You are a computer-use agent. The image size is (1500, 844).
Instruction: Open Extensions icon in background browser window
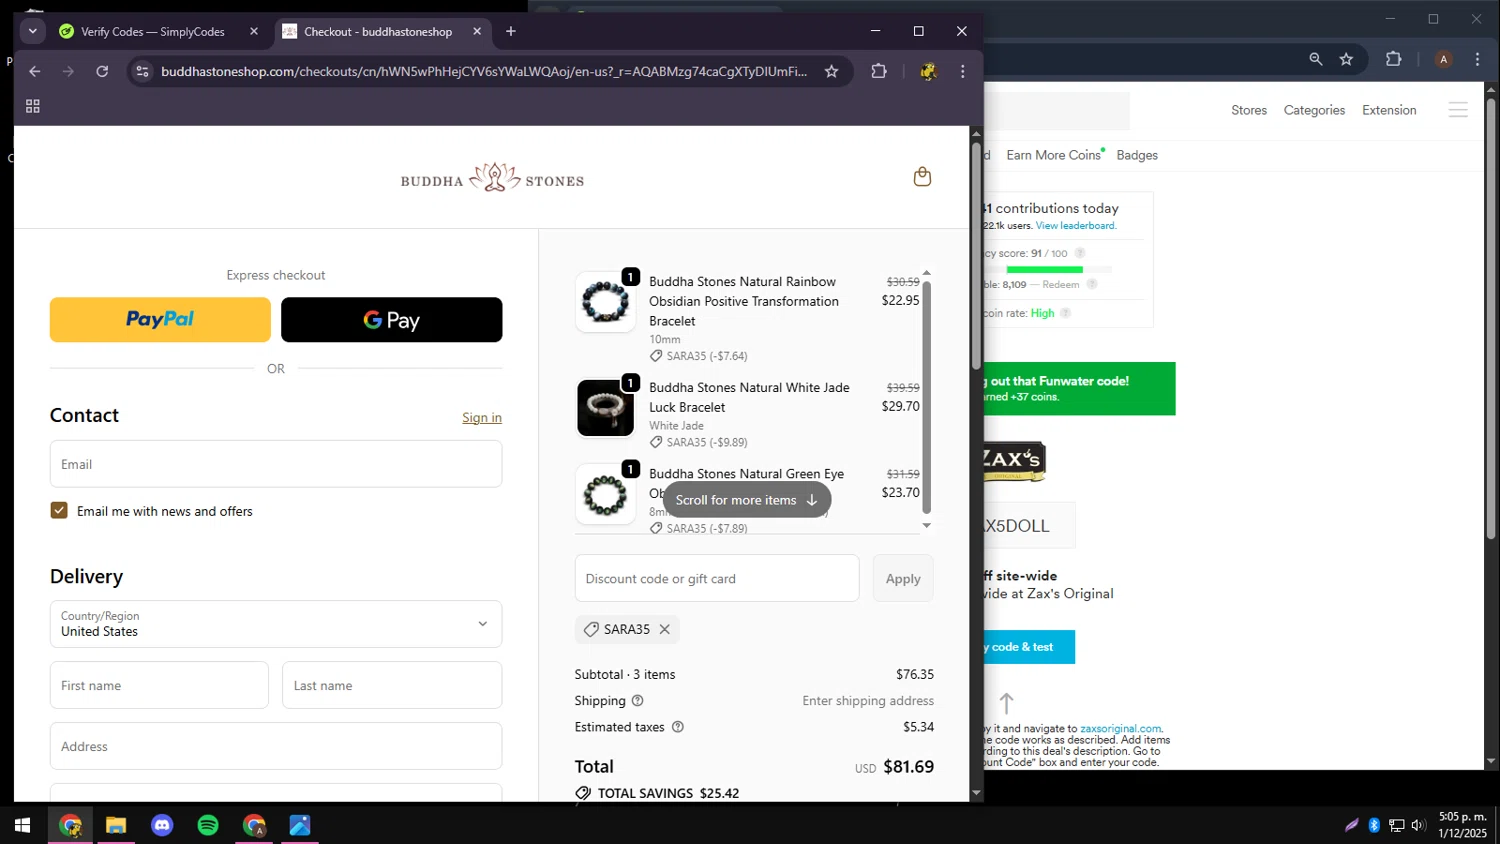1393,59
